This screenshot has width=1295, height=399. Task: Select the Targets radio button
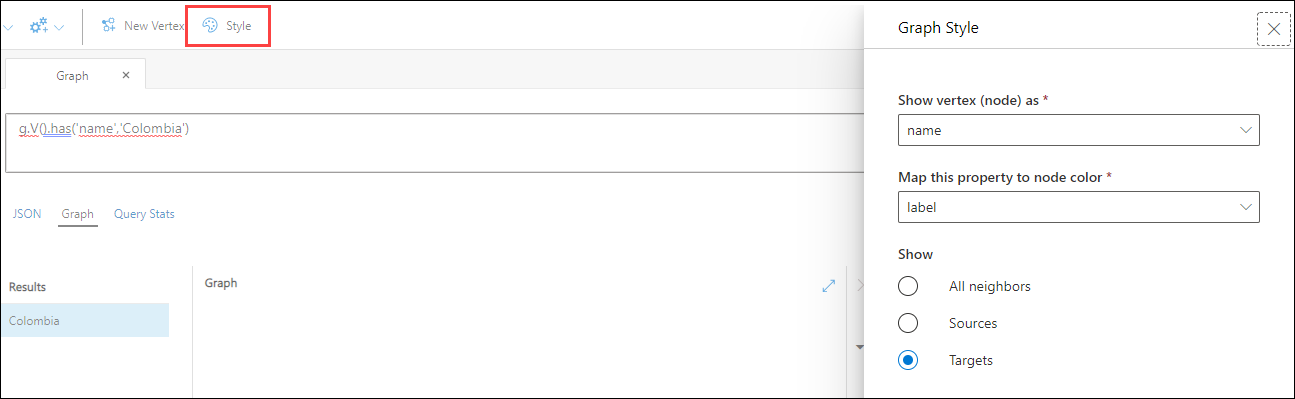point(908,360)
